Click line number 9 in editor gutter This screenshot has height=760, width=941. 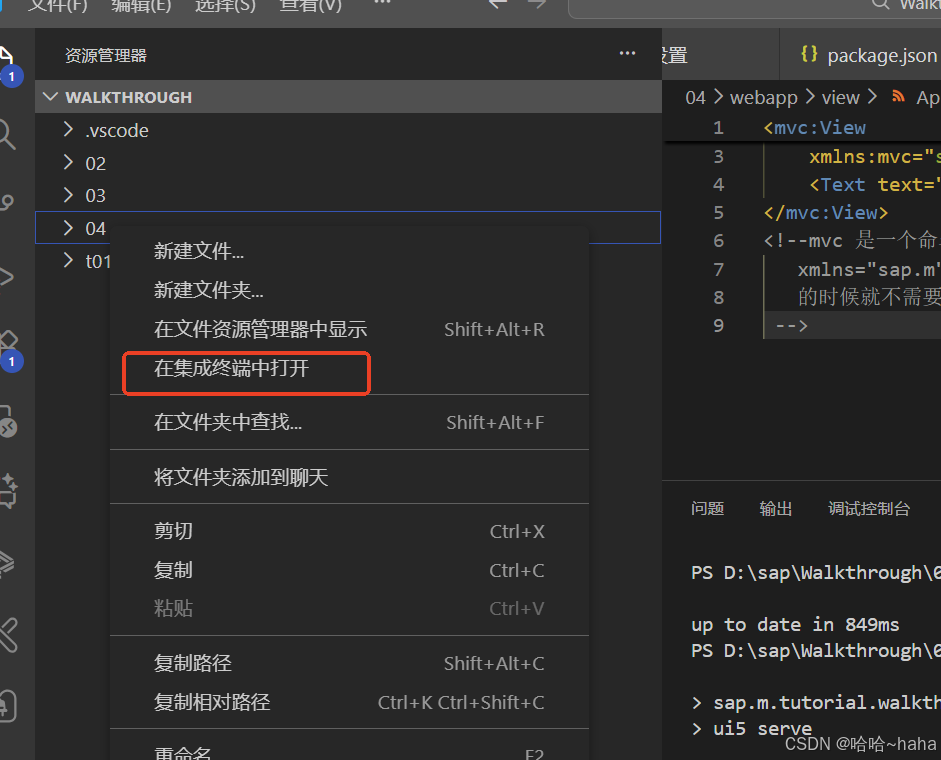(x=718, y=325)
